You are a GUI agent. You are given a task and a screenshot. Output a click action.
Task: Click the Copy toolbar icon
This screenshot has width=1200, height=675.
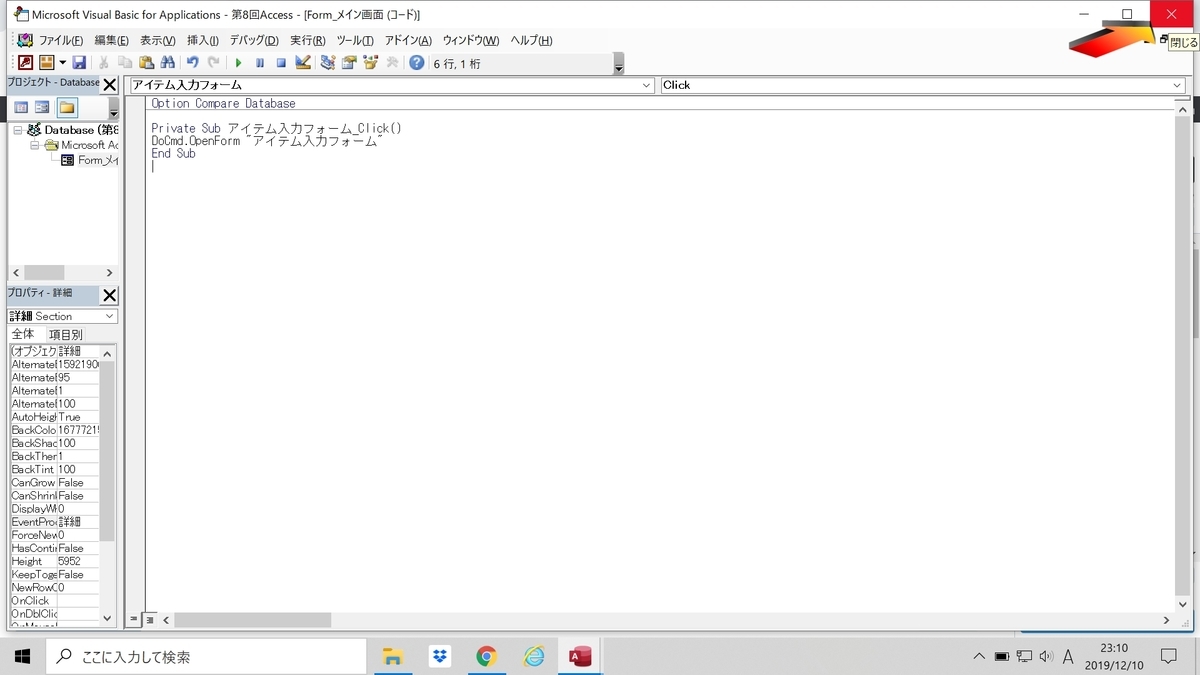[x=125, y=62]
